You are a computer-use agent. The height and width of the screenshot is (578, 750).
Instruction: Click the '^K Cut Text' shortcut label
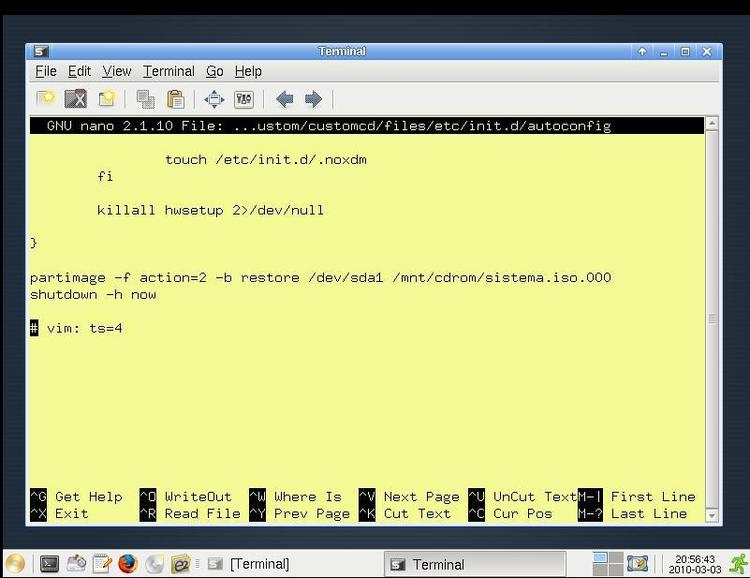[405, 514]
